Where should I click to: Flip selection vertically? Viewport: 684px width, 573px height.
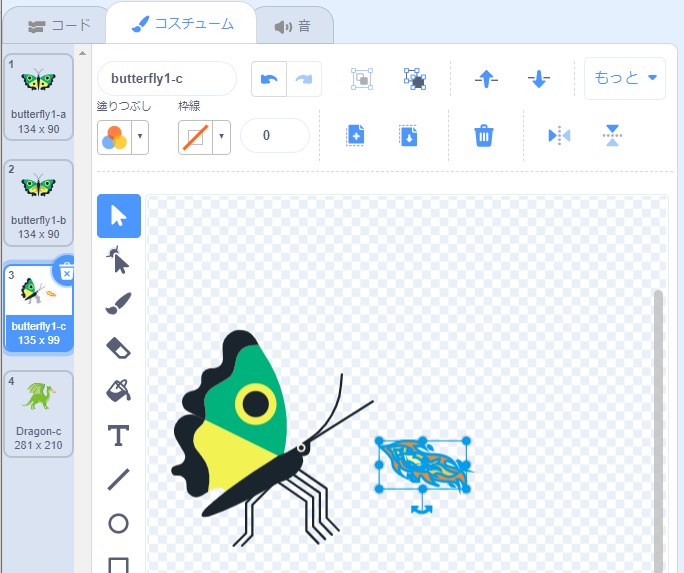pos(612,136)
